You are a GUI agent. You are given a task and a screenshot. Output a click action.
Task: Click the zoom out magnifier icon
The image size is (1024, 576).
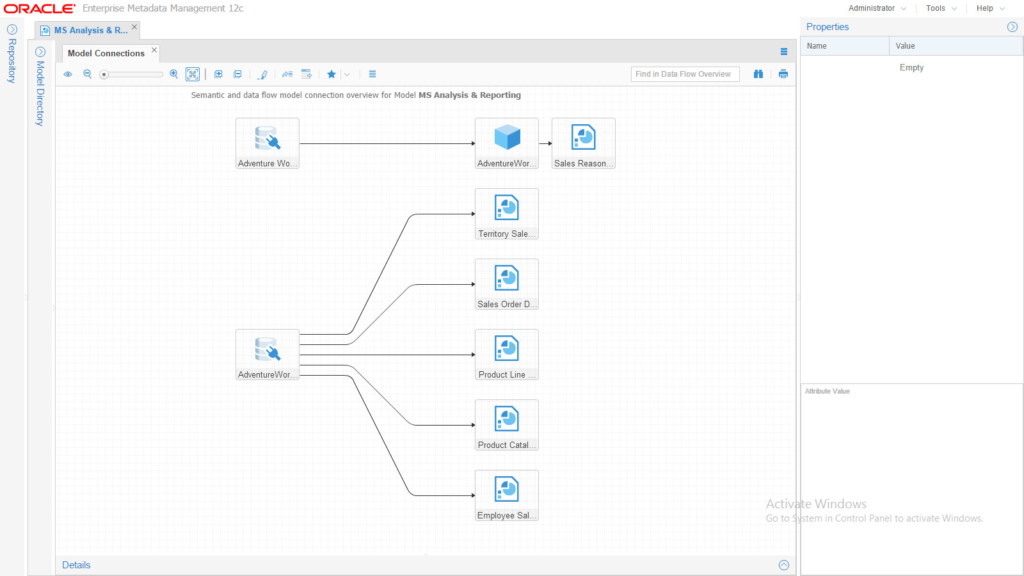click(x=87, y=74)
